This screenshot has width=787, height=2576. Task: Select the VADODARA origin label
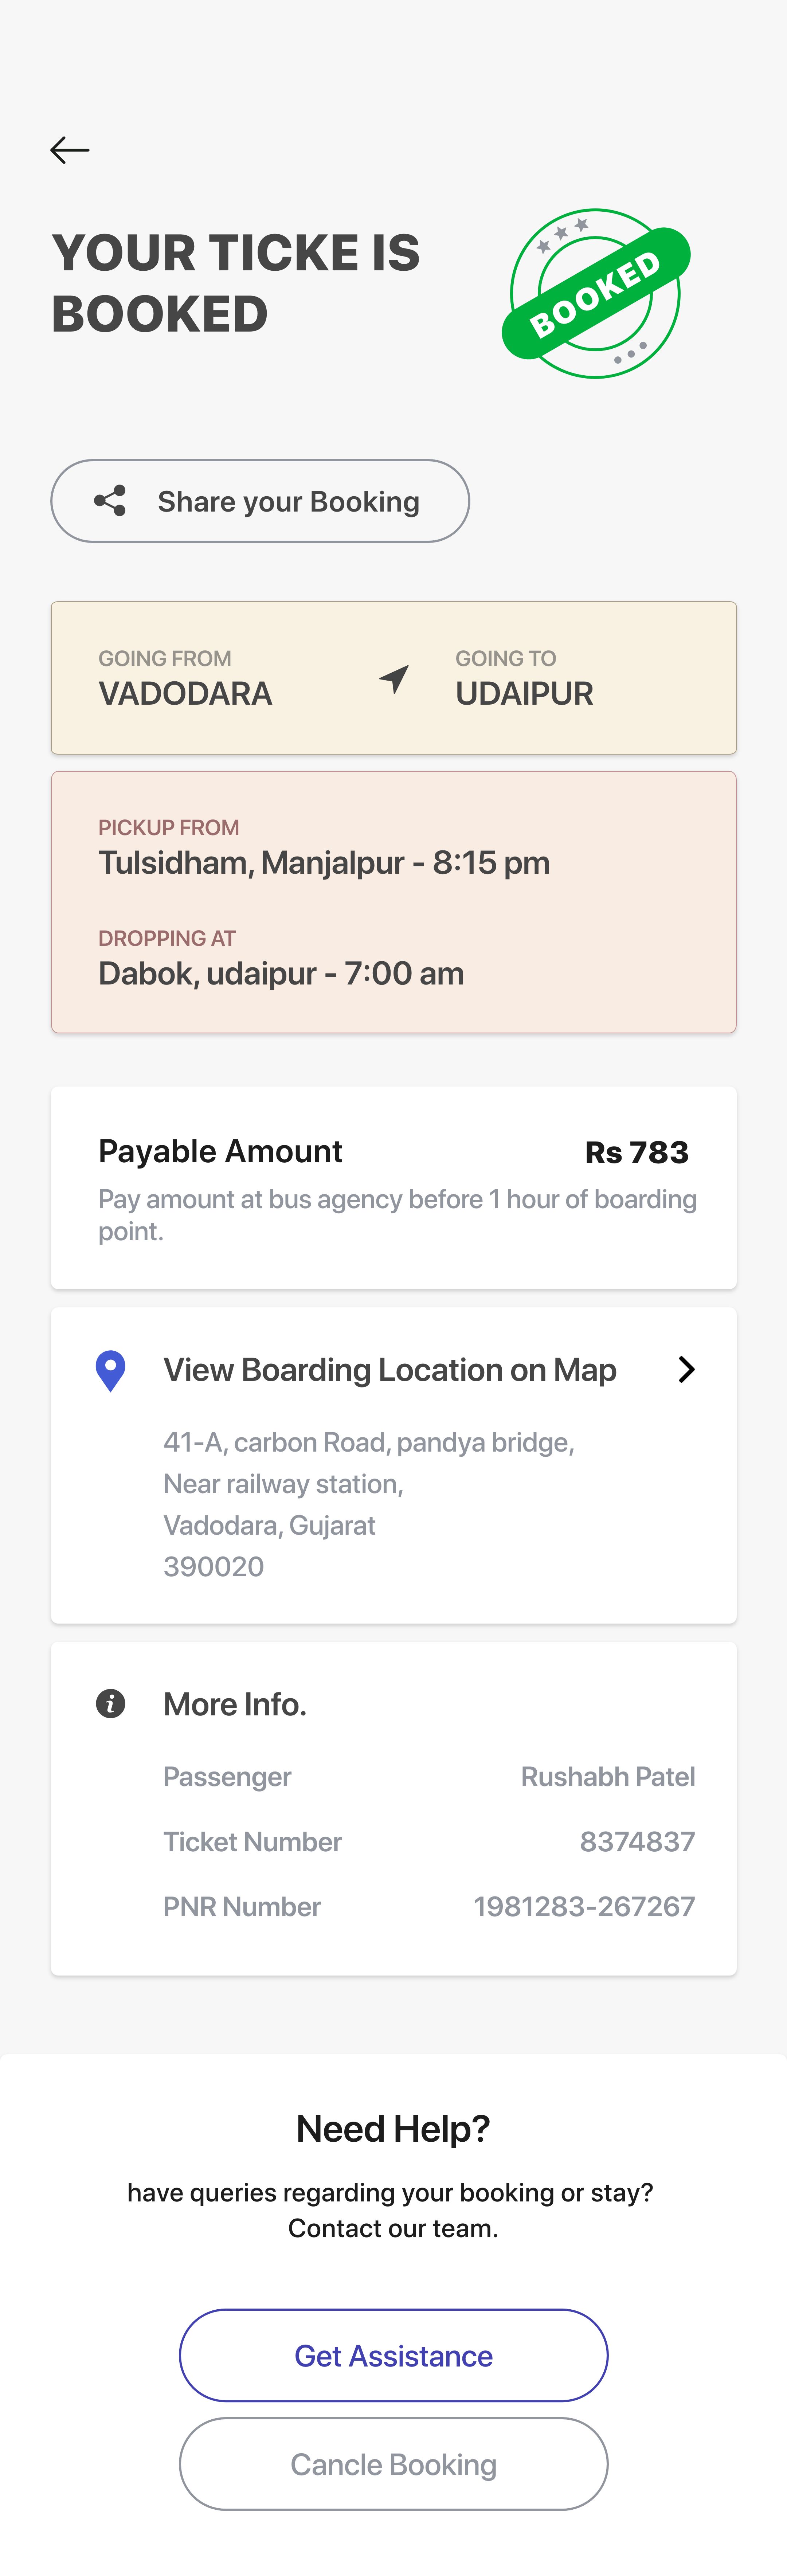[185, 693]
